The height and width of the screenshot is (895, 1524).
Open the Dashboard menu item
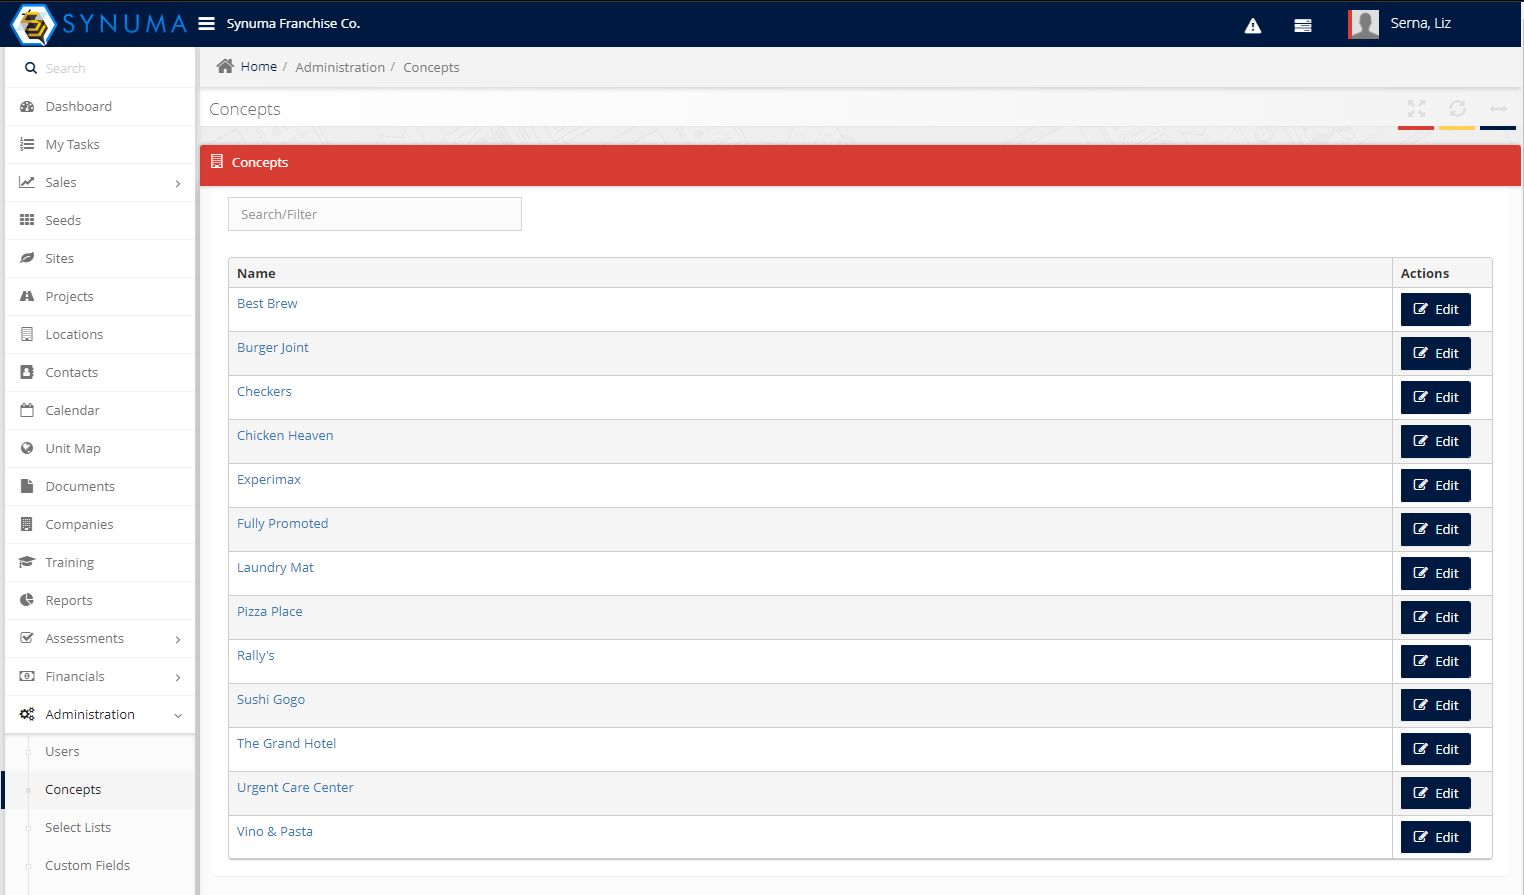point(100,106)
